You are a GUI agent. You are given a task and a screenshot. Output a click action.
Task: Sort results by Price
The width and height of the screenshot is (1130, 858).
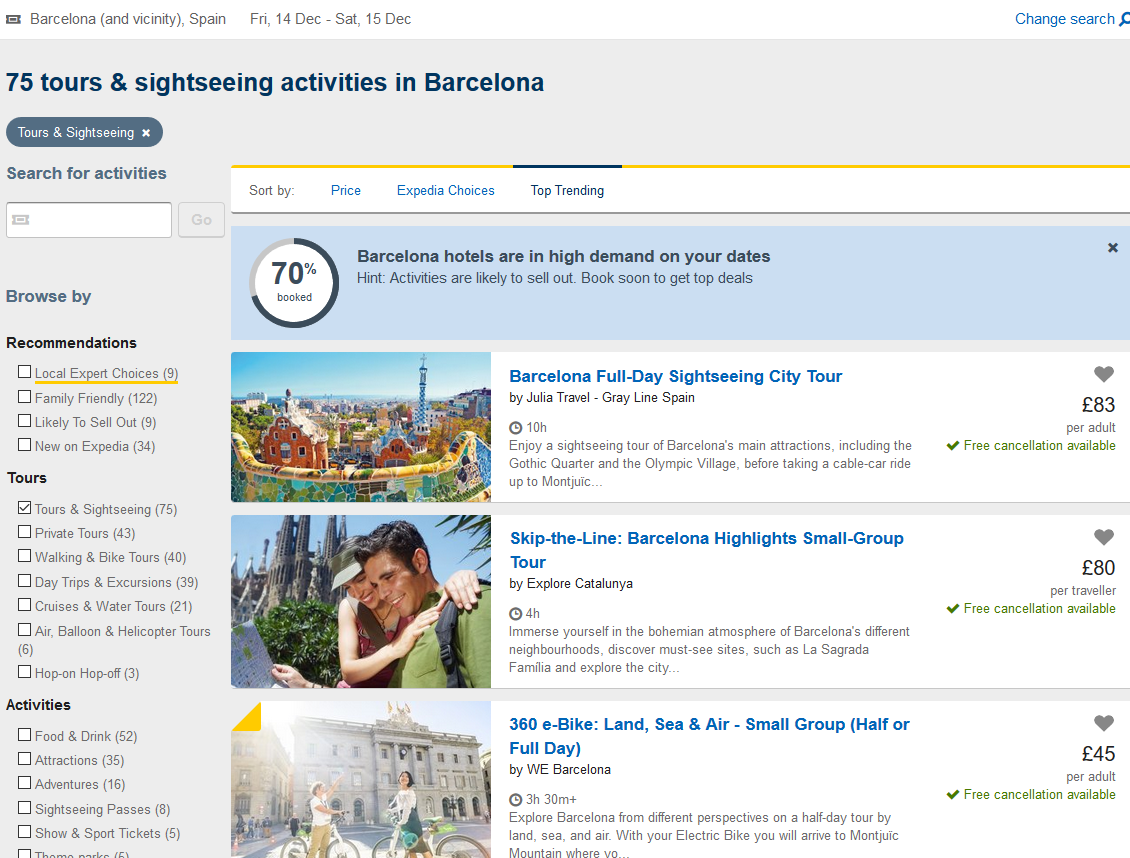point(345,190)
